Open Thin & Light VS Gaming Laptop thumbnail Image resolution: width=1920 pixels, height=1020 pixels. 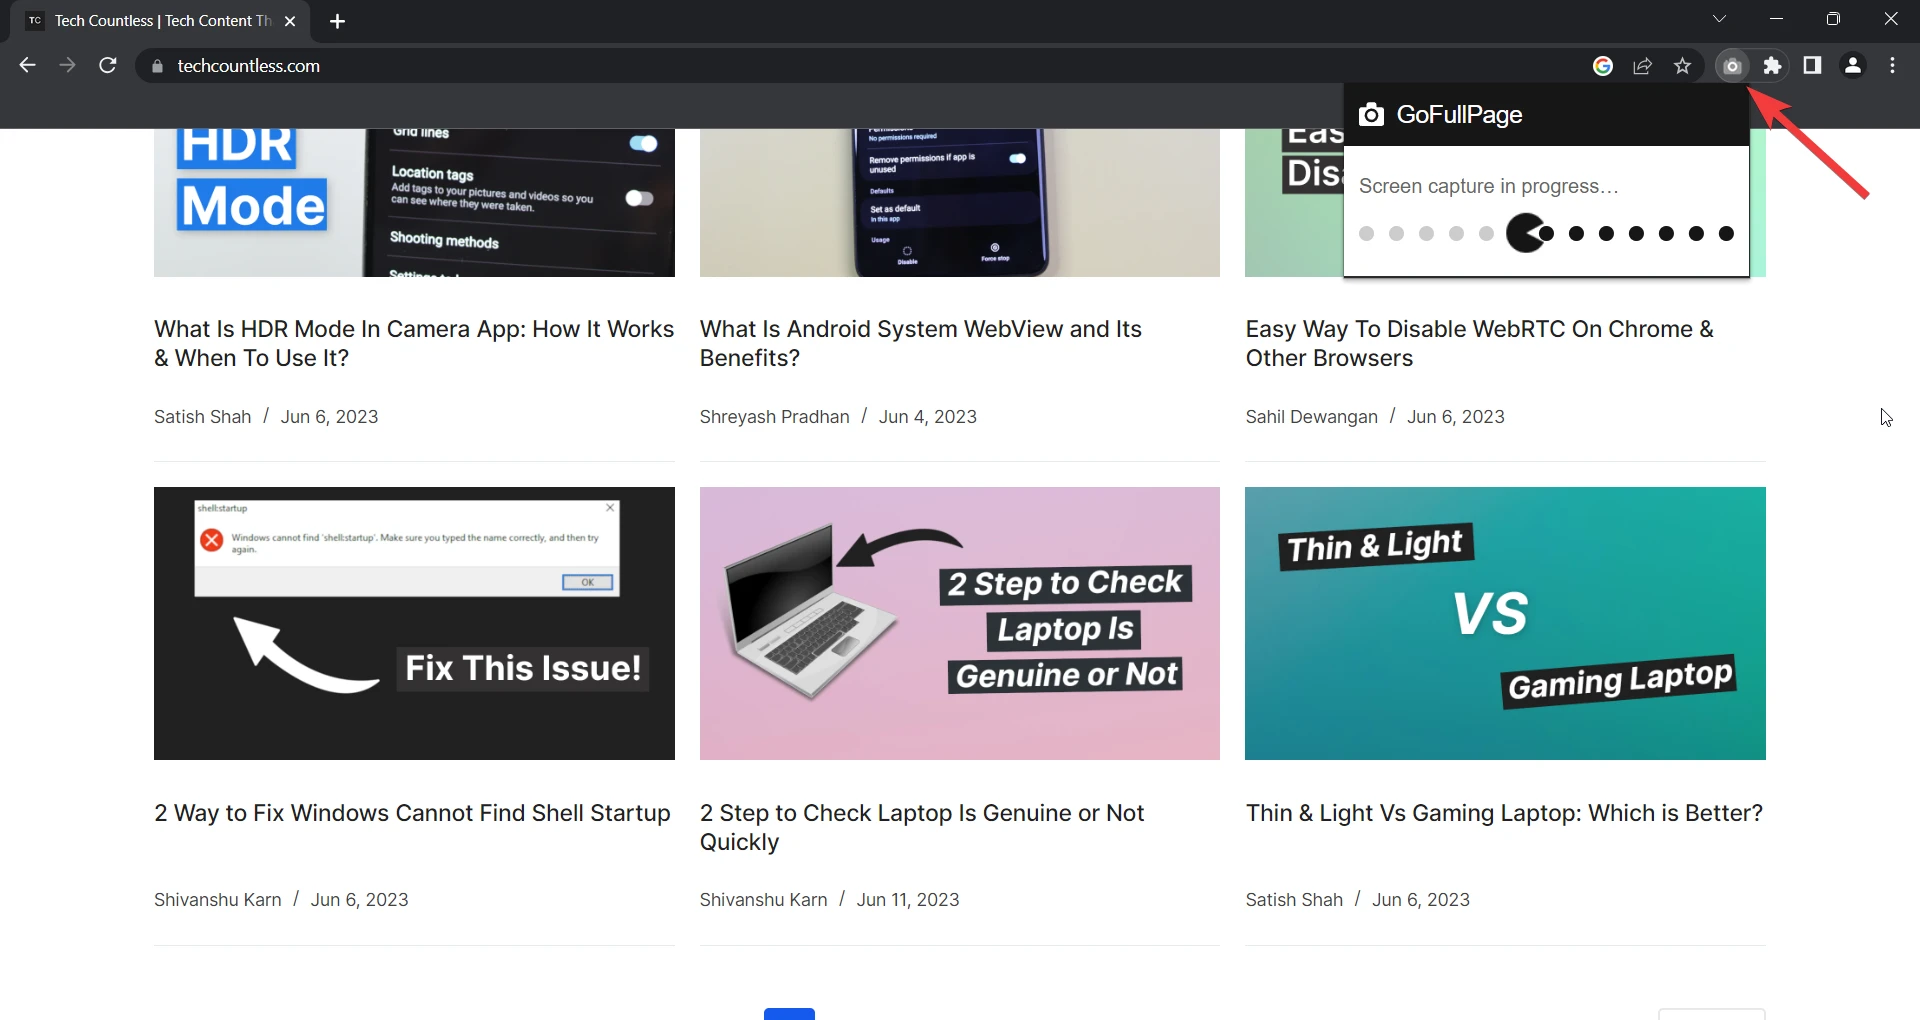coord(1505,623)
